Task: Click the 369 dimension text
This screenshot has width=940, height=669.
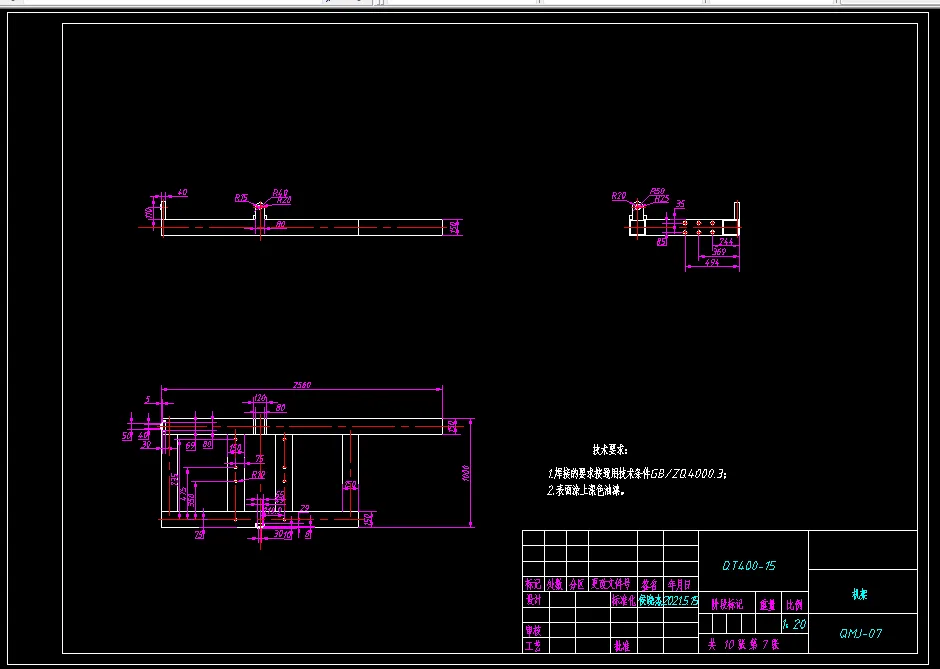Action: pos(719,252)
